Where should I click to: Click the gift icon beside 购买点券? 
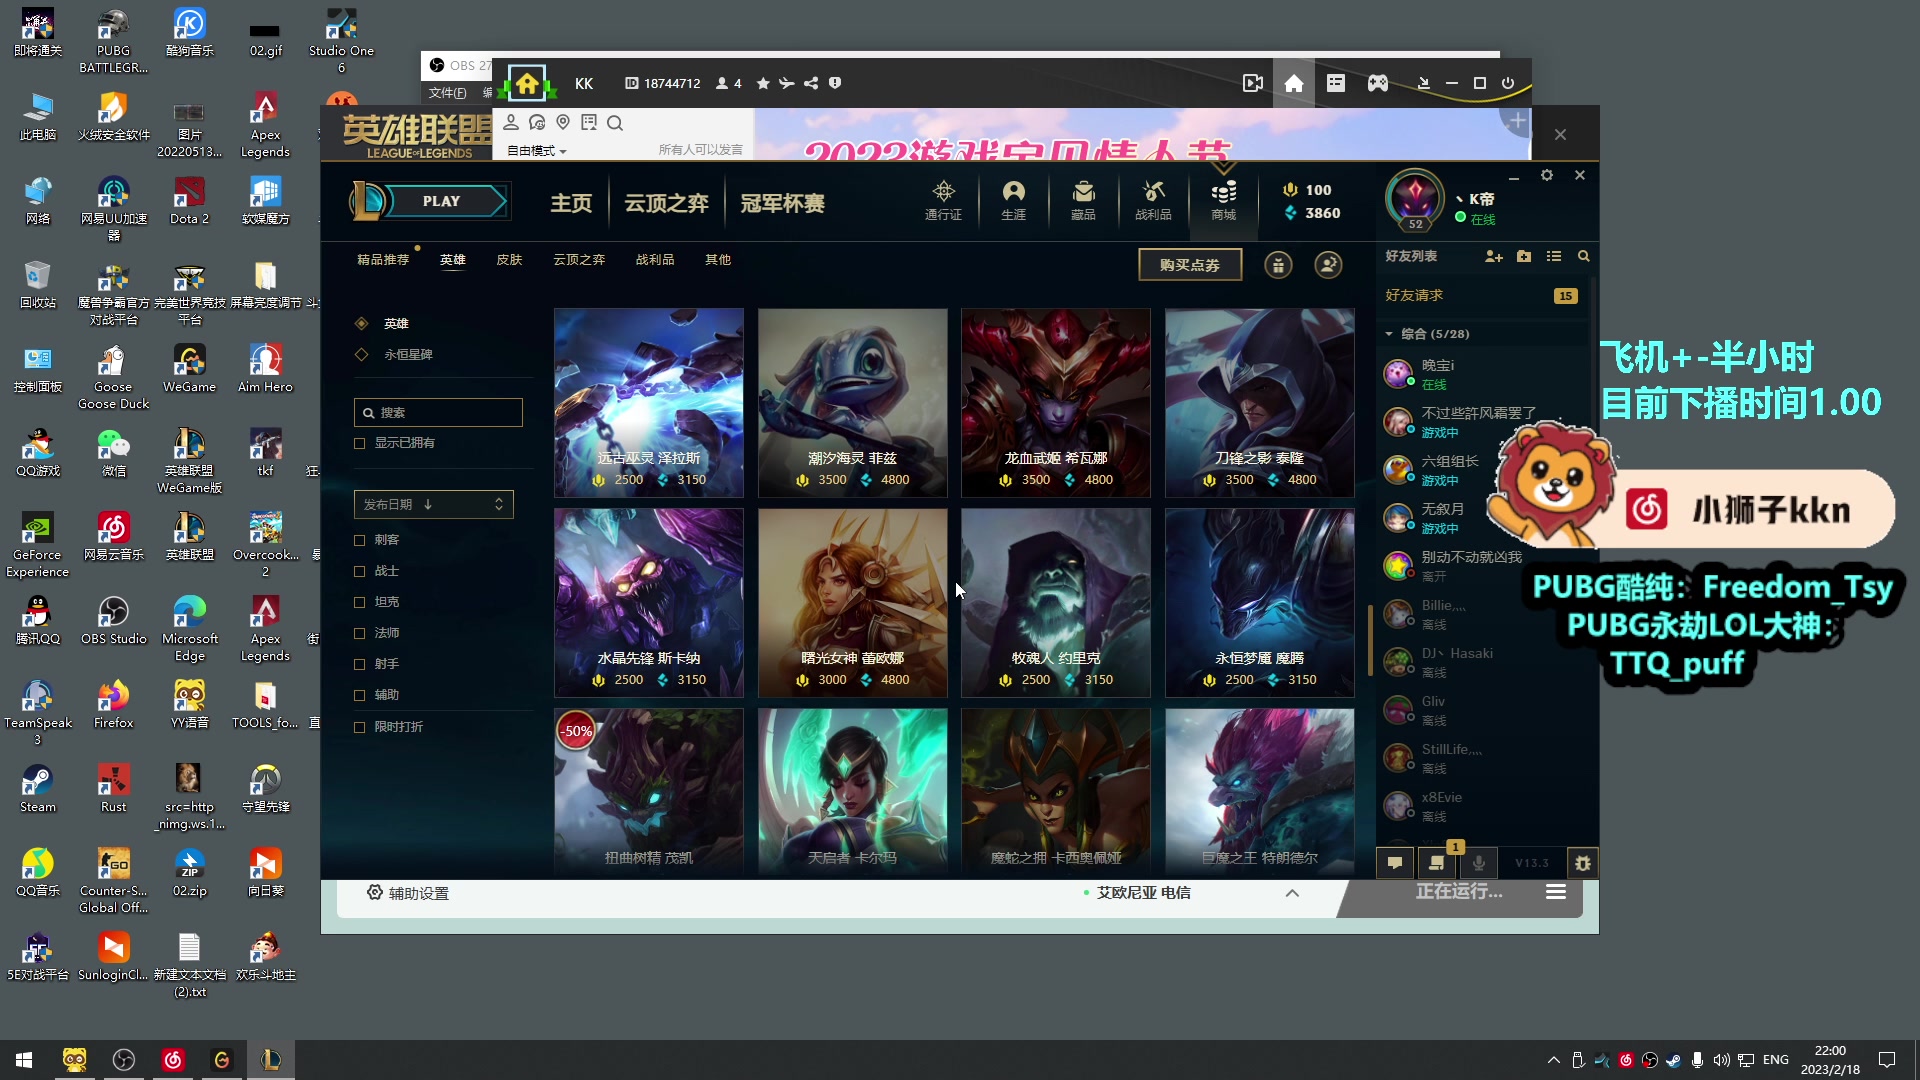(x=1278, y=265)
